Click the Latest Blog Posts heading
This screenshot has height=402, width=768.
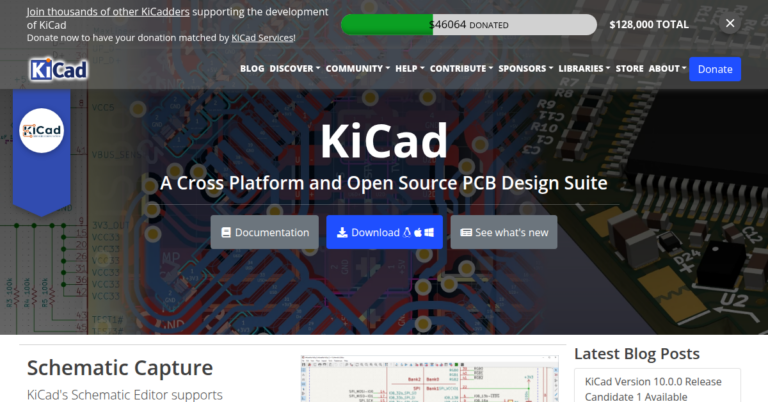(637, 354)
